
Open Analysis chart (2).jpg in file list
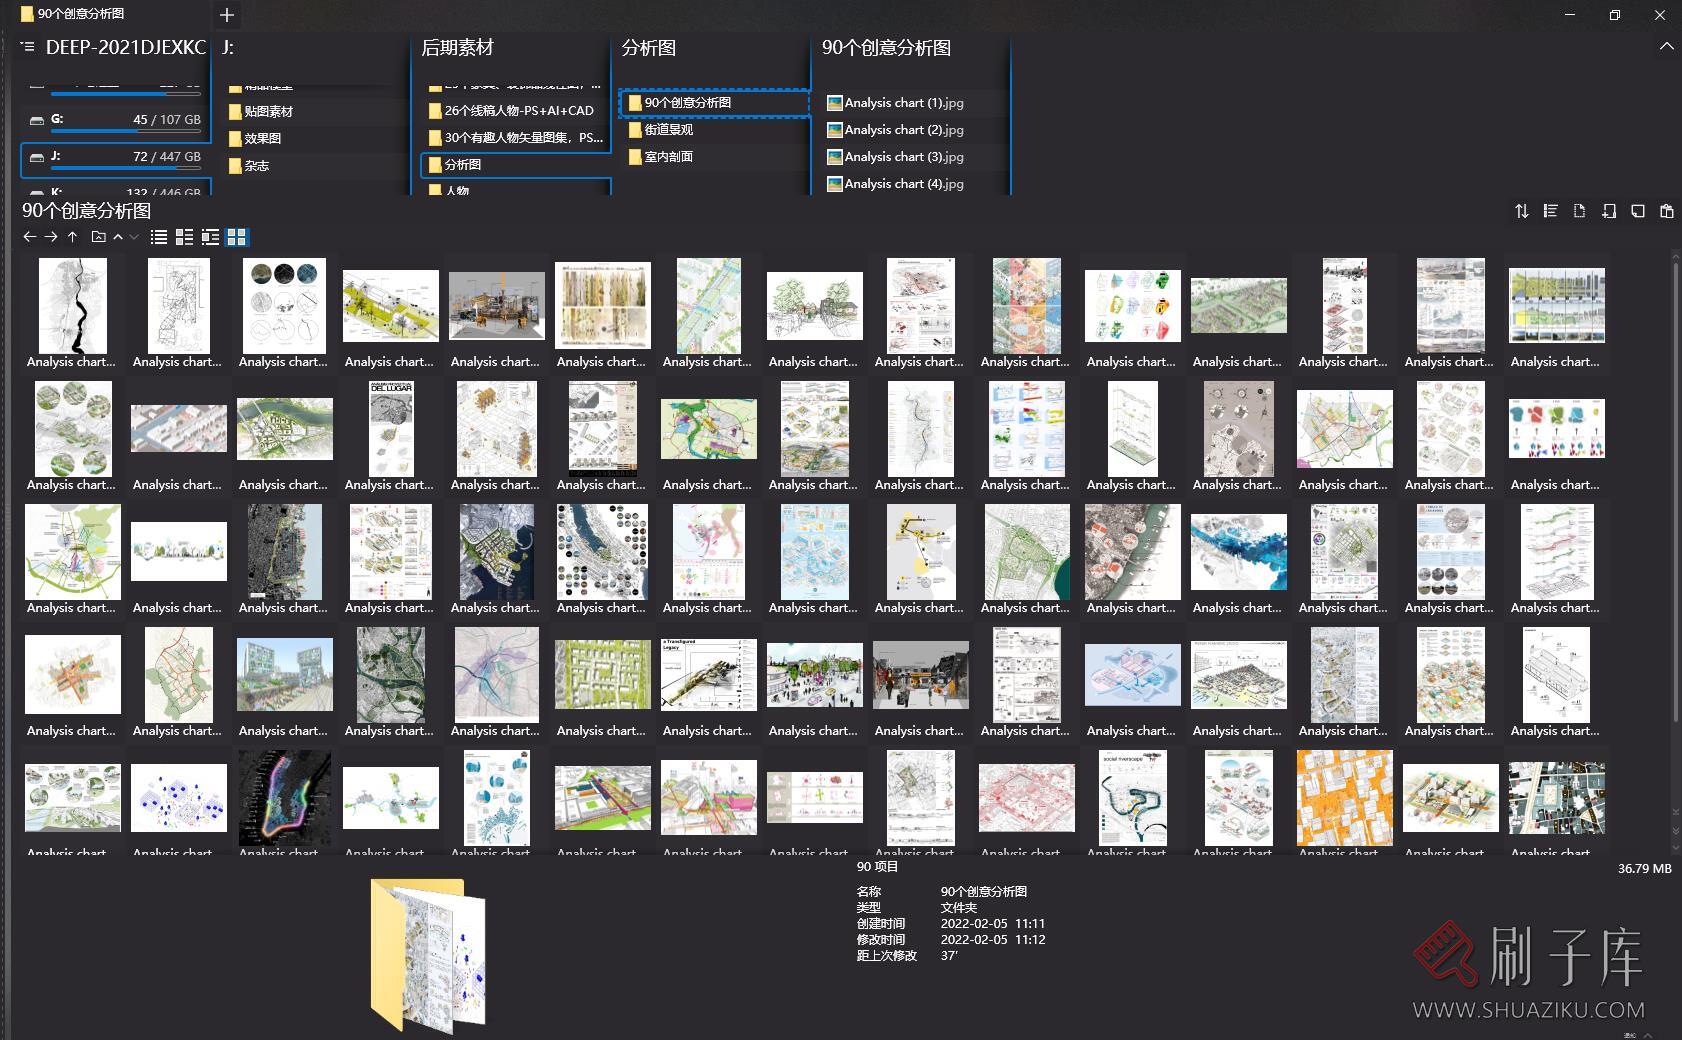(x=903, y=130)
